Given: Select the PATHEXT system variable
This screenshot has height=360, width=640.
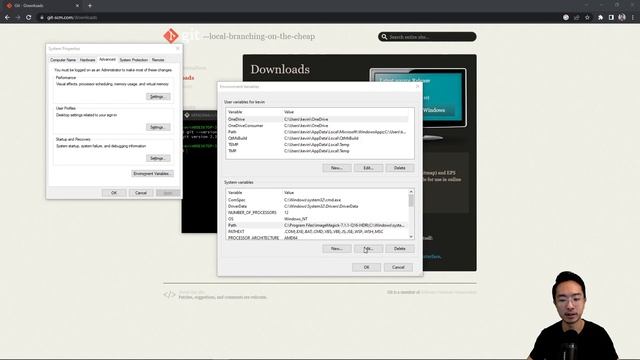Looking at the screenshot, I should coord(317,231).
